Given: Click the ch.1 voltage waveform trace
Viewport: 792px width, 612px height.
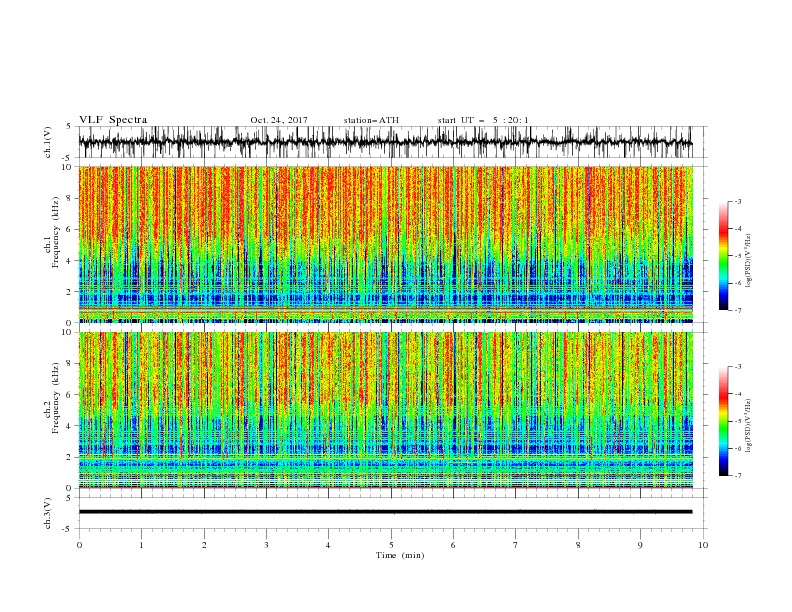Looking at the screenshot, I should click(x=385, y=142).
